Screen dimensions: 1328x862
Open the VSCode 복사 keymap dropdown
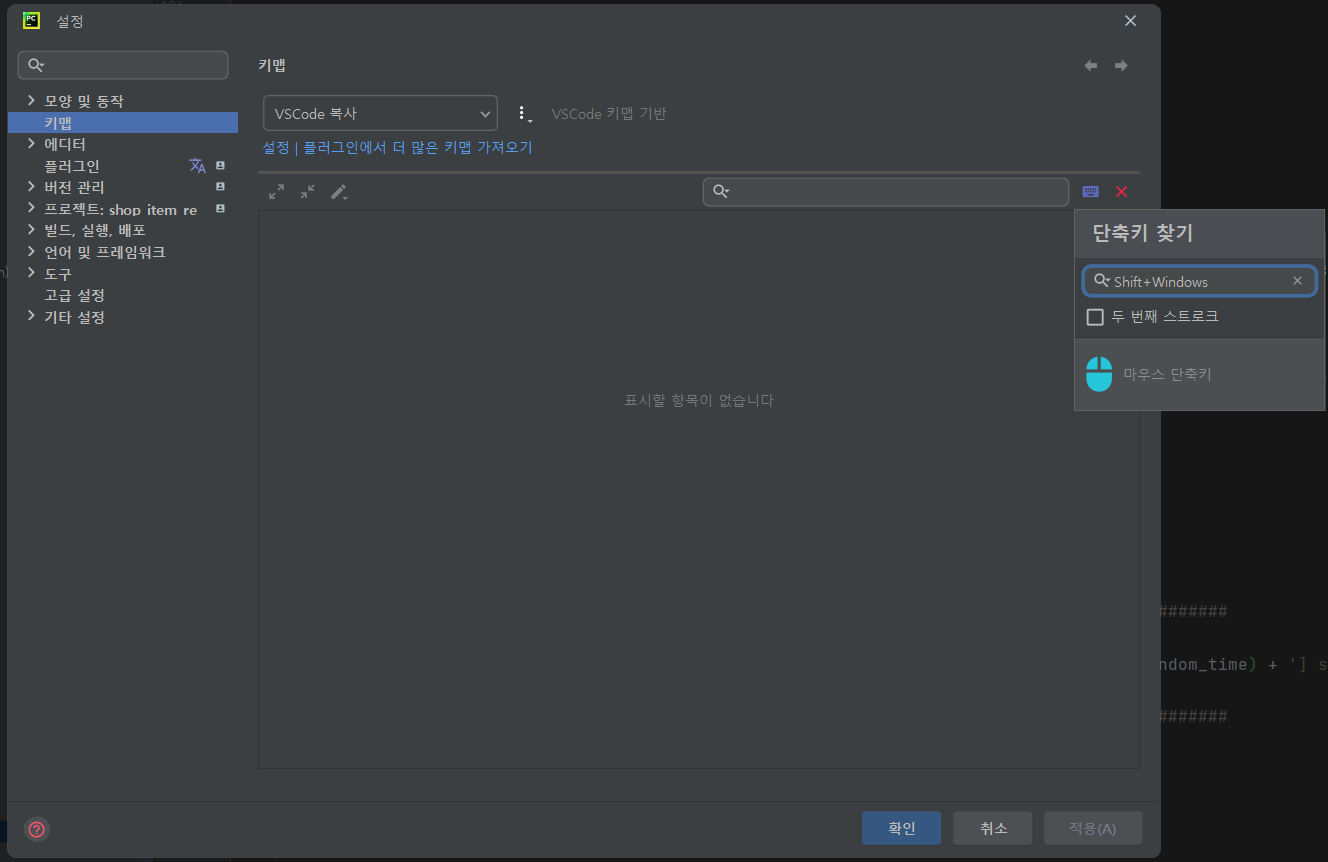point(380,113)
